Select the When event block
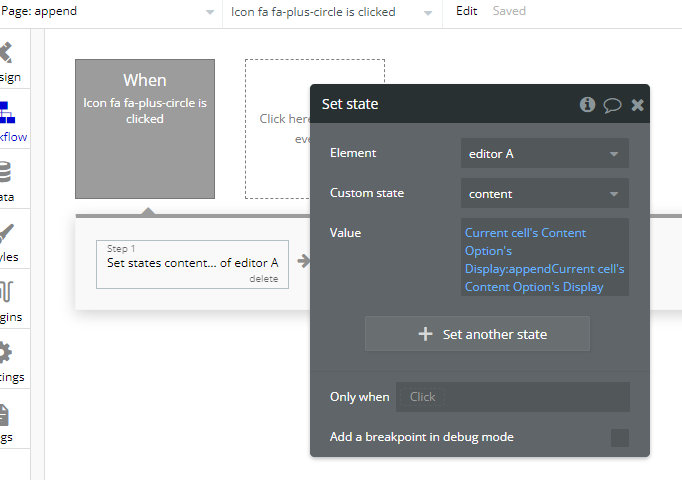 [x=145, y=129]
